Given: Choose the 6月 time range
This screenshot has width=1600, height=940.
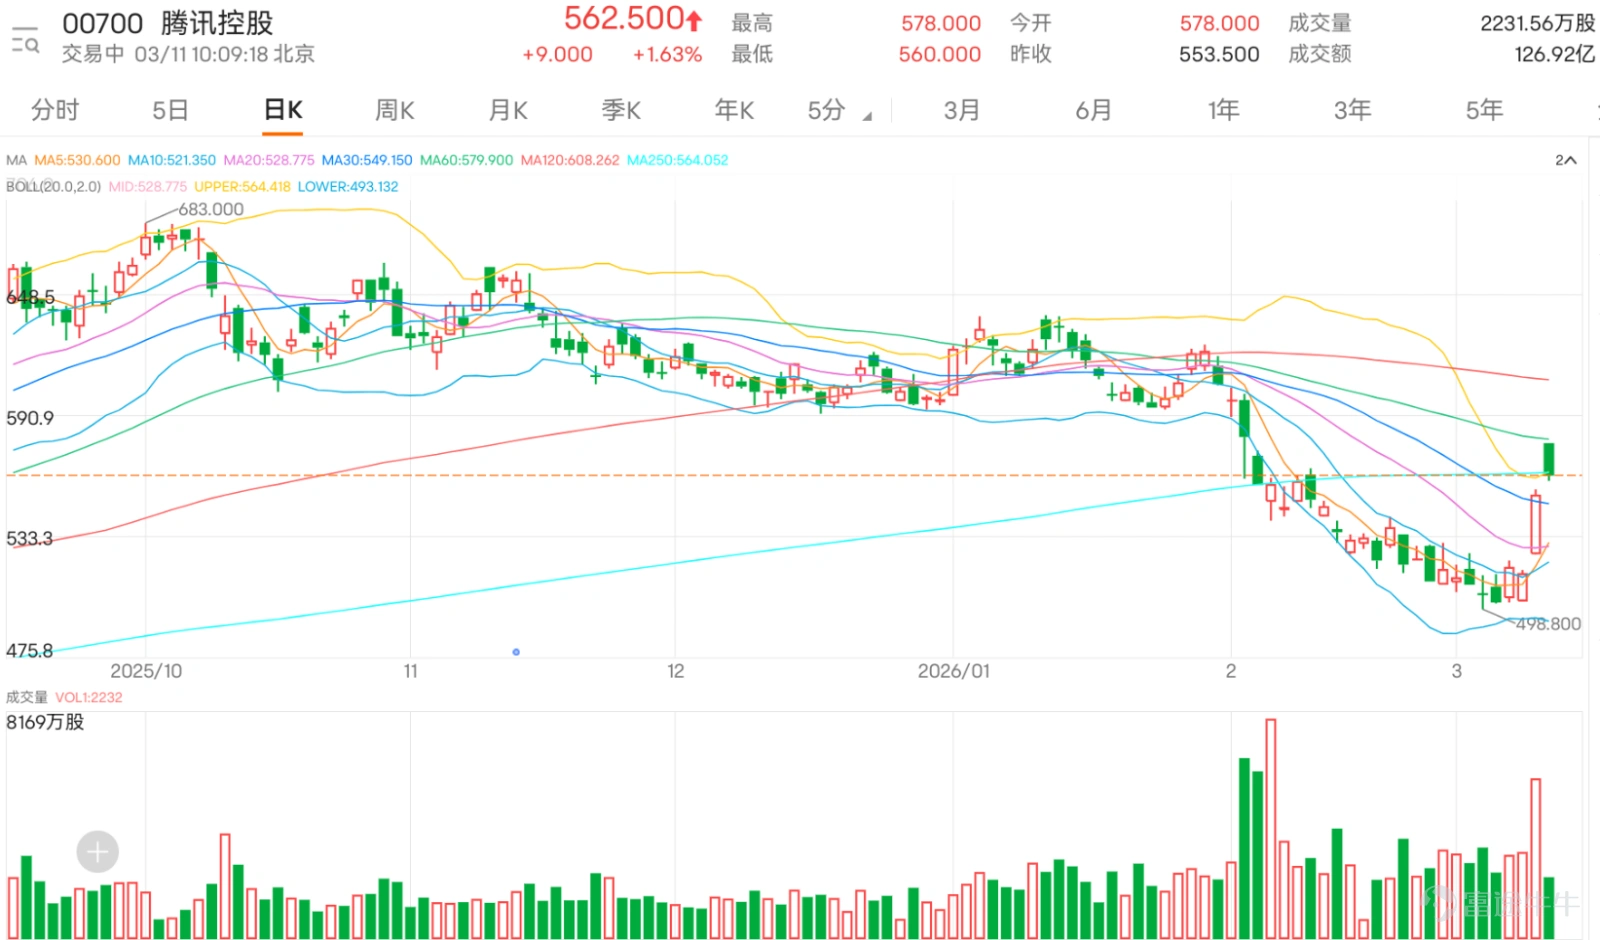Looking at the screenshot, I should click(x=1093, y=110).
